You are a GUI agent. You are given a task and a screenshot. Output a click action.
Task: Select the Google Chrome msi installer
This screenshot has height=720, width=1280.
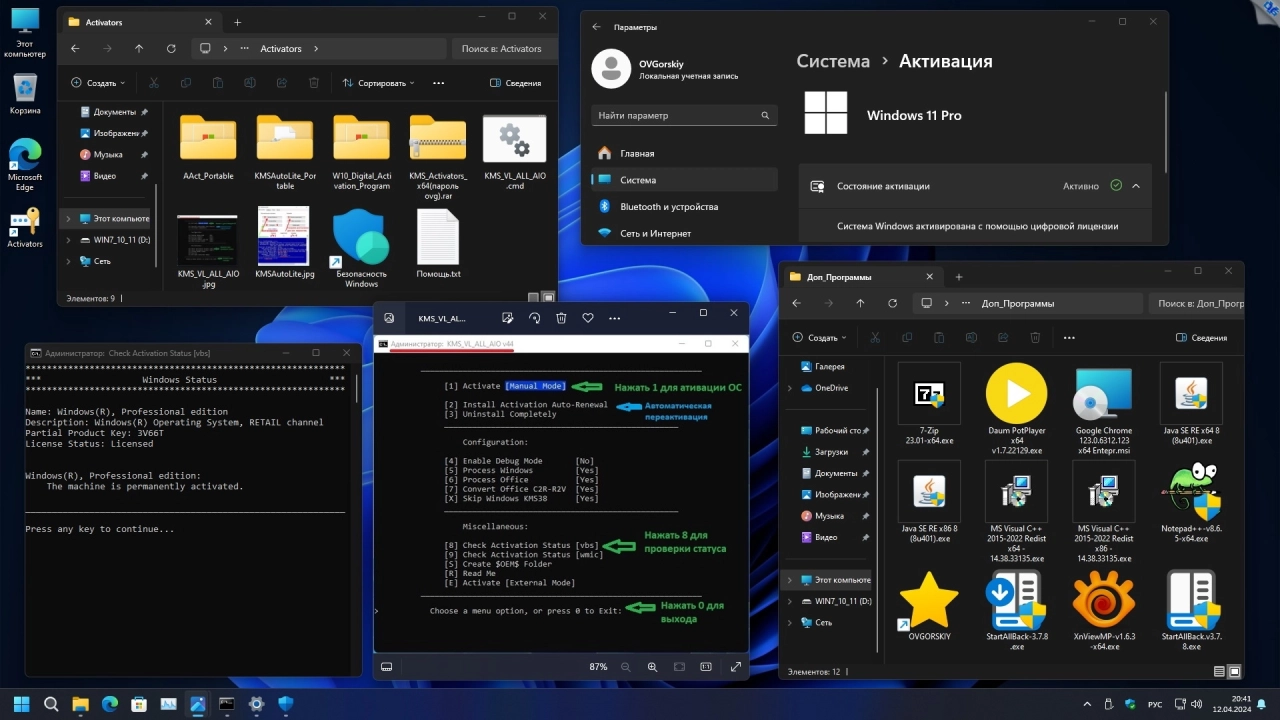click(x=1104, y=411)
